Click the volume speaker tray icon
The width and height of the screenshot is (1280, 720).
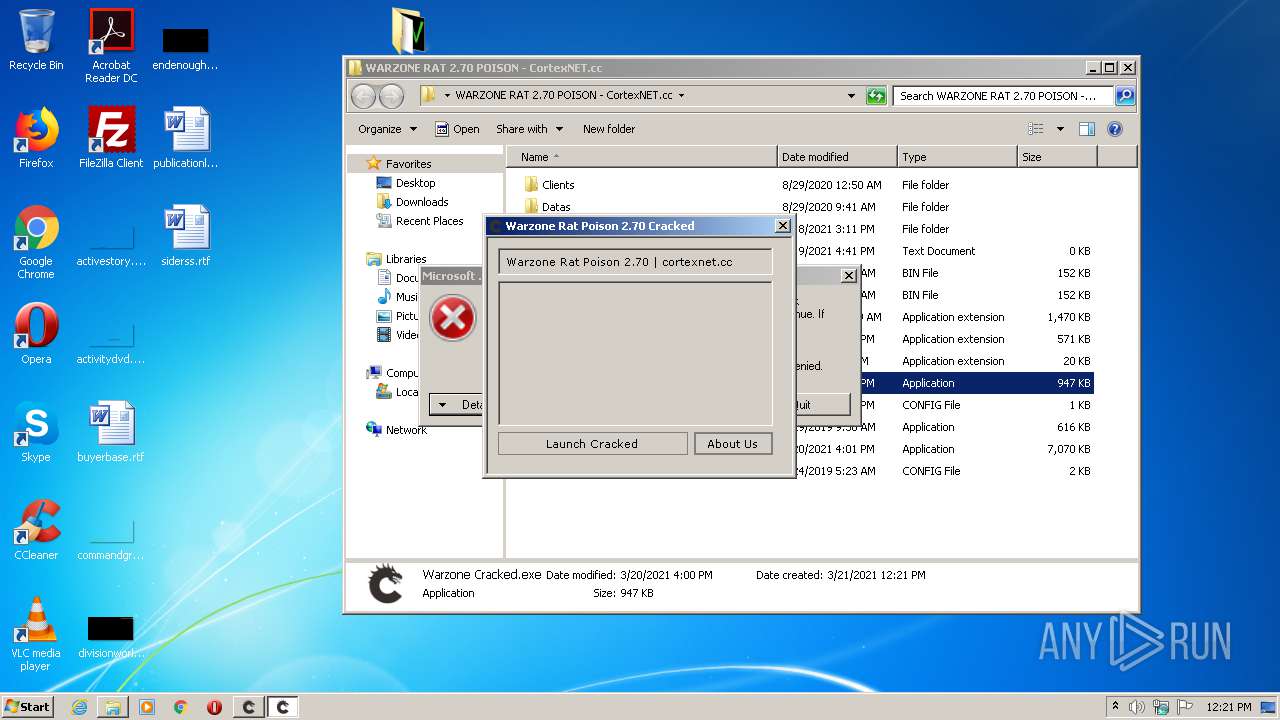[x=1137, y=707]
